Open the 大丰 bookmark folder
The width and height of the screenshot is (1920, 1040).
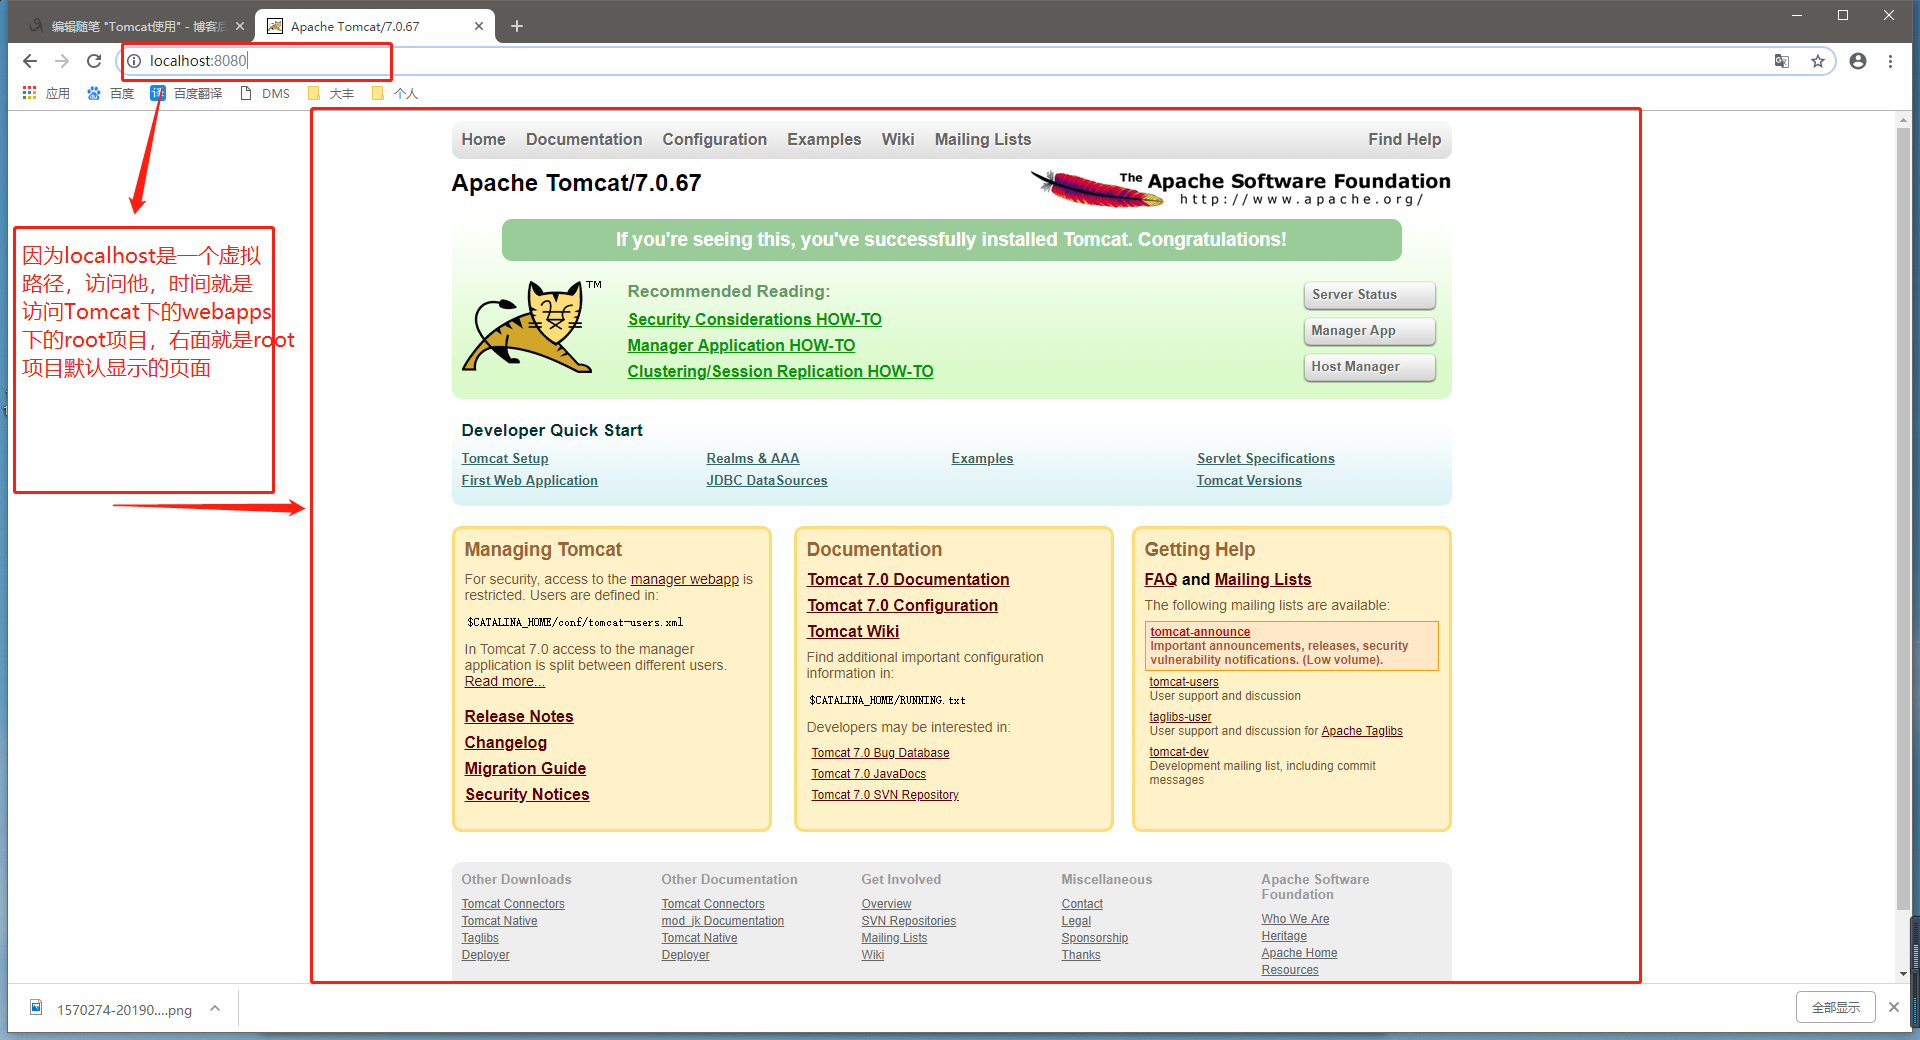click(x=331, y=93)
